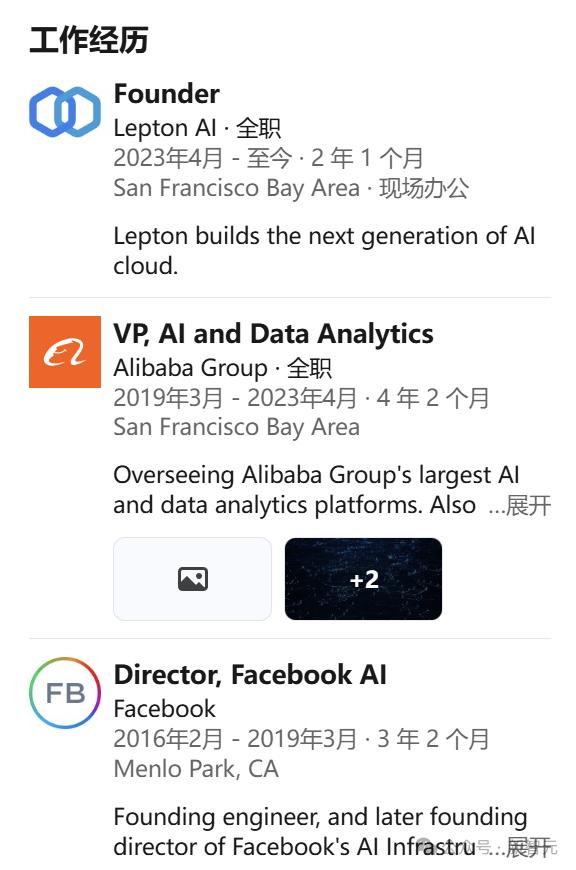Click the Overseeing Alibaba Group's largest AI text

coord(316,476)
